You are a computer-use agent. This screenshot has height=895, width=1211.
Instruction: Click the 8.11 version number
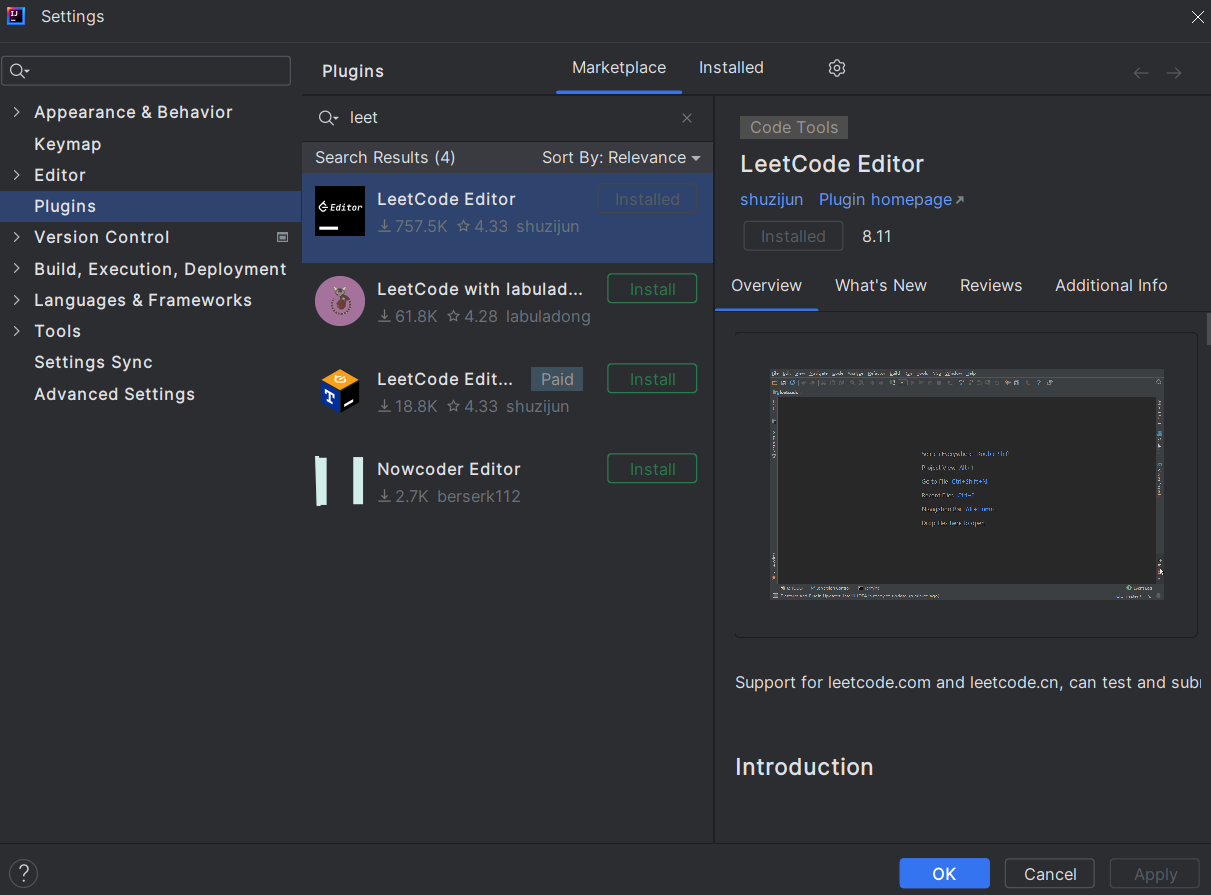876,237
